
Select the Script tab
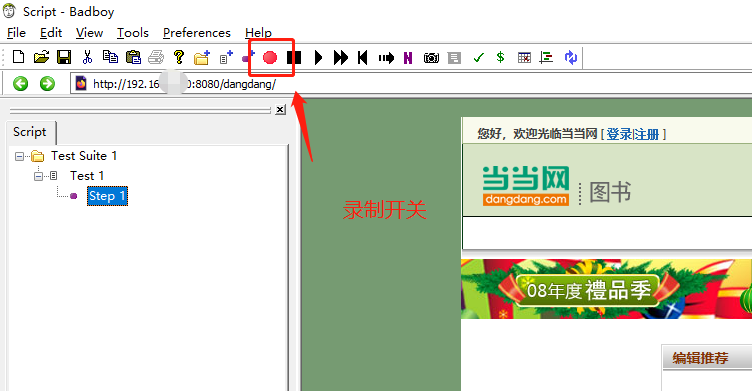pyautogui.click(x=30, y=132)
